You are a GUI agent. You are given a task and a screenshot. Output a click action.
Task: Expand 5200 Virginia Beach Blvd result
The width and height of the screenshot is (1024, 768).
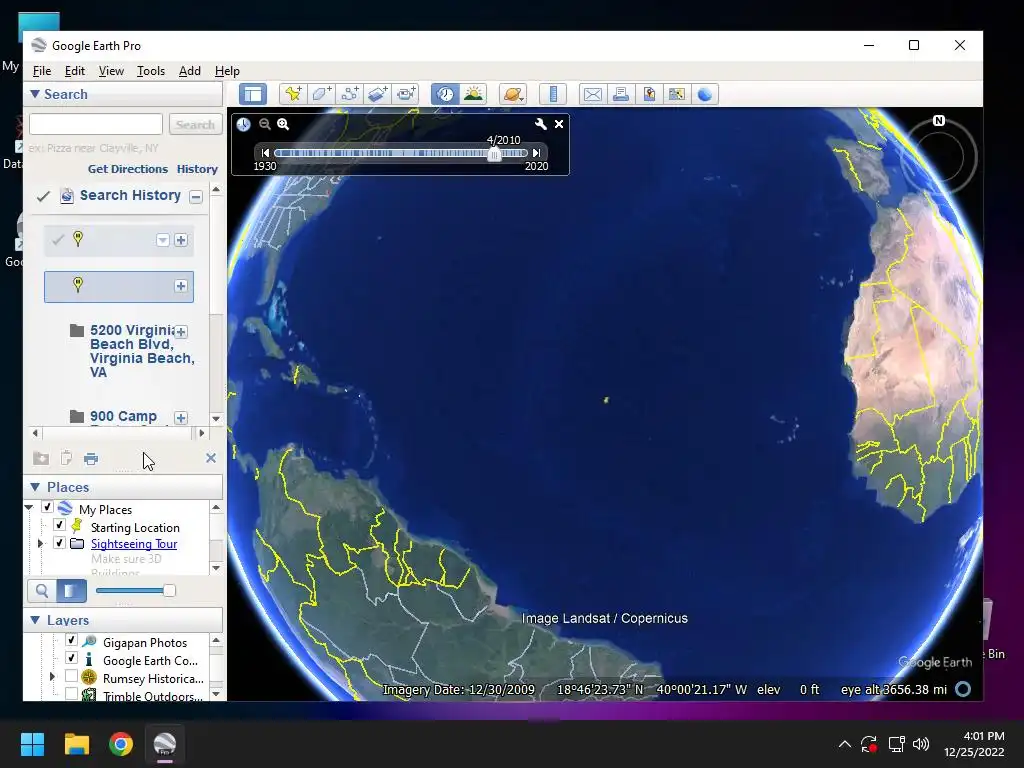coord(181,332)
